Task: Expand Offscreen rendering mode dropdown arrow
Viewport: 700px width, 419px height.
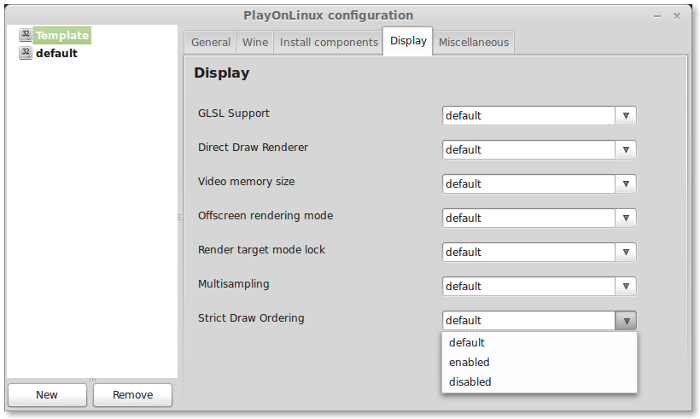Action: click(x=626, y=218)
